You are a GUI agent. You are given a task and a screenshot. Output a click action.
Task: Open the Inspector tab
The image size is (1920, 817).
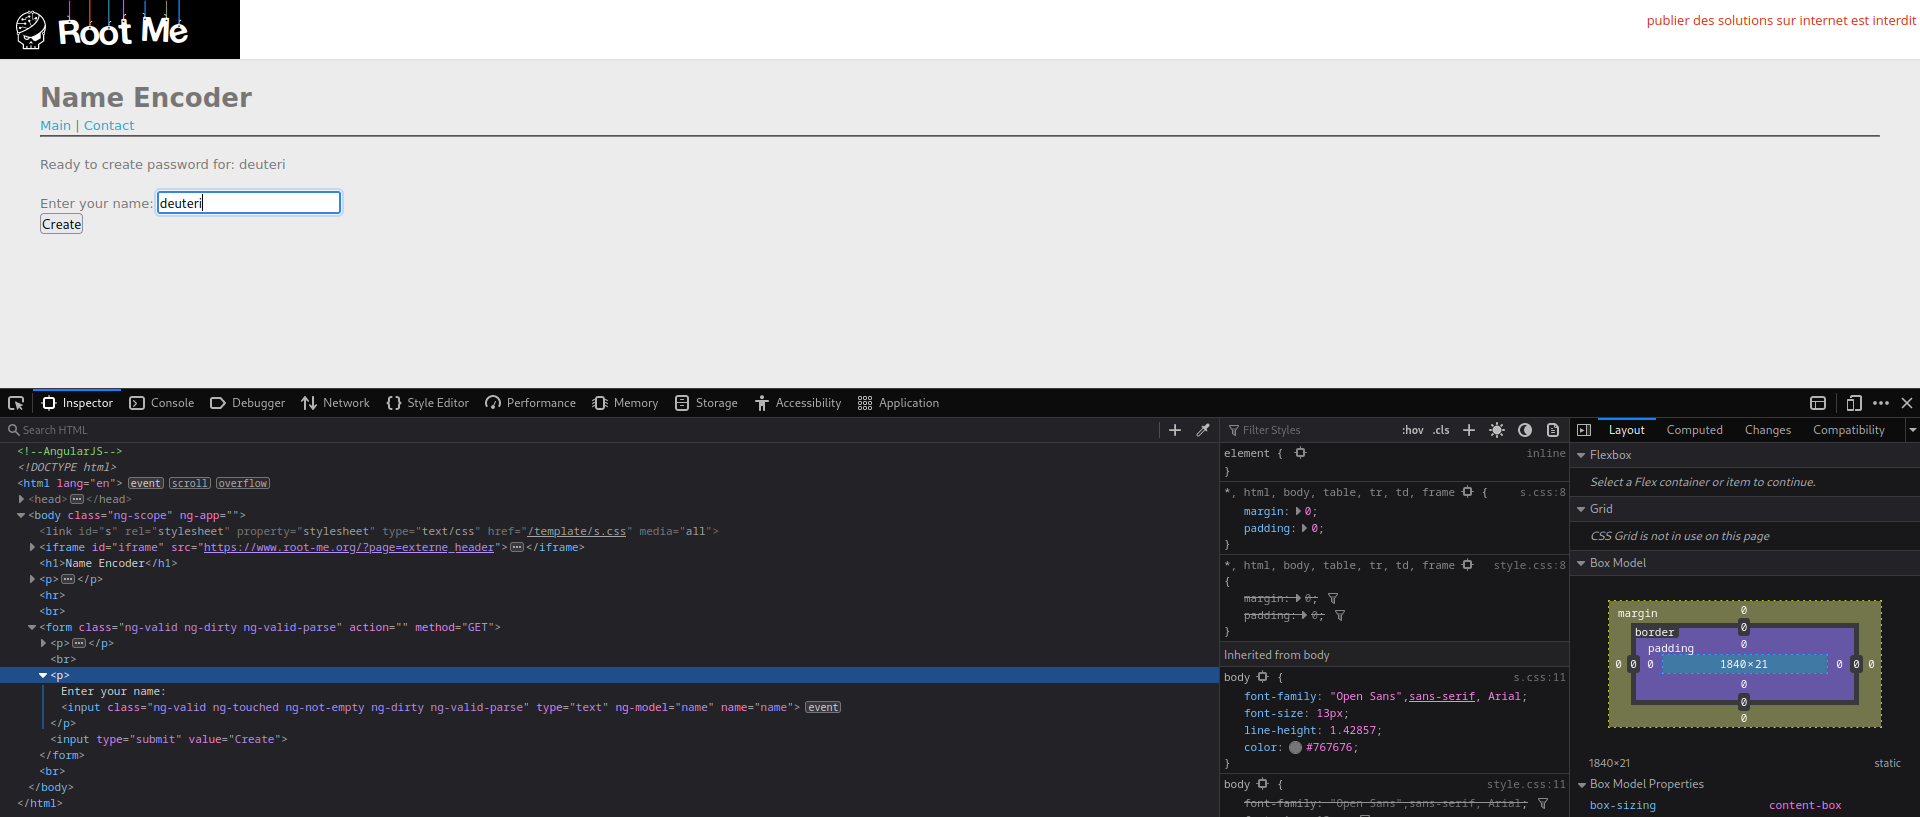[x=77, y=403]
